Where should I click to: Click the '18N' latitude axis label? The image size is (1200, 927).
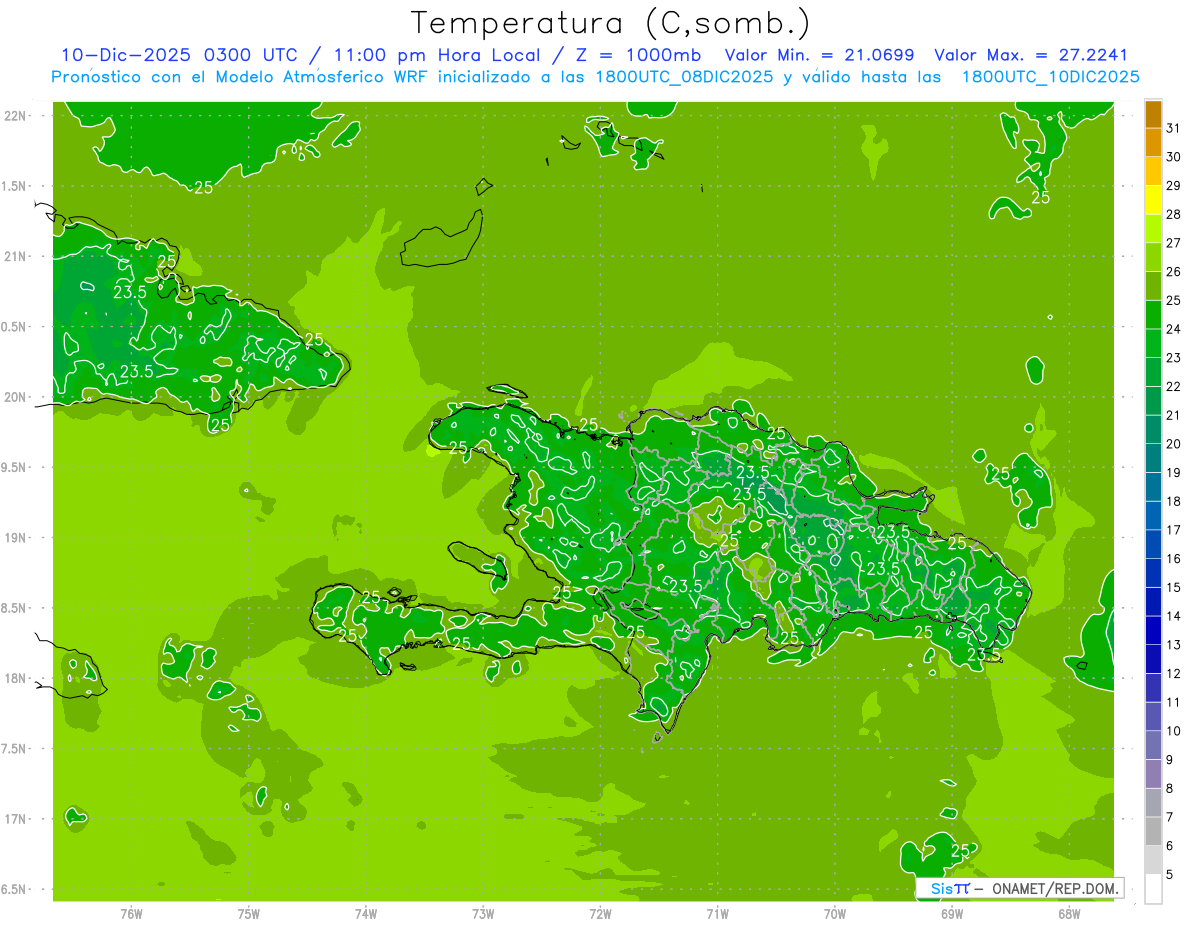[x=17, y=678]
